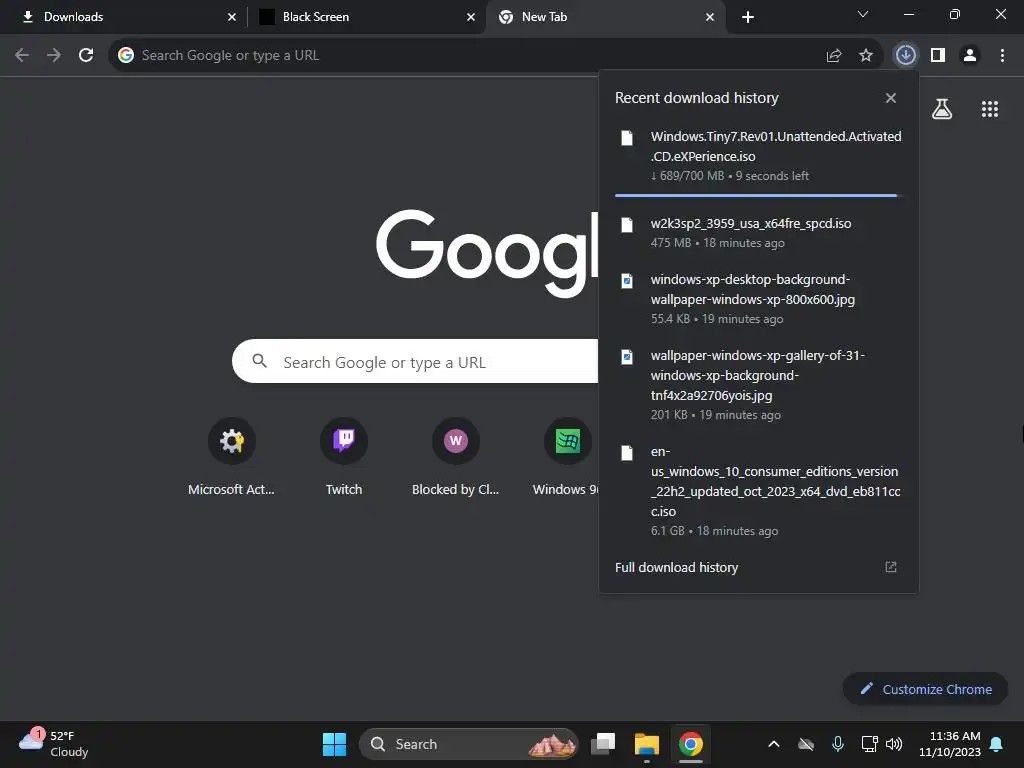Click the Customize Chrome button

(x=925, y=689)
